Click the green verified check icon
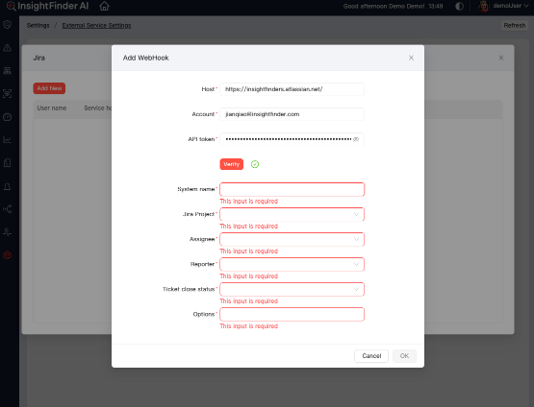 point(255,164)
